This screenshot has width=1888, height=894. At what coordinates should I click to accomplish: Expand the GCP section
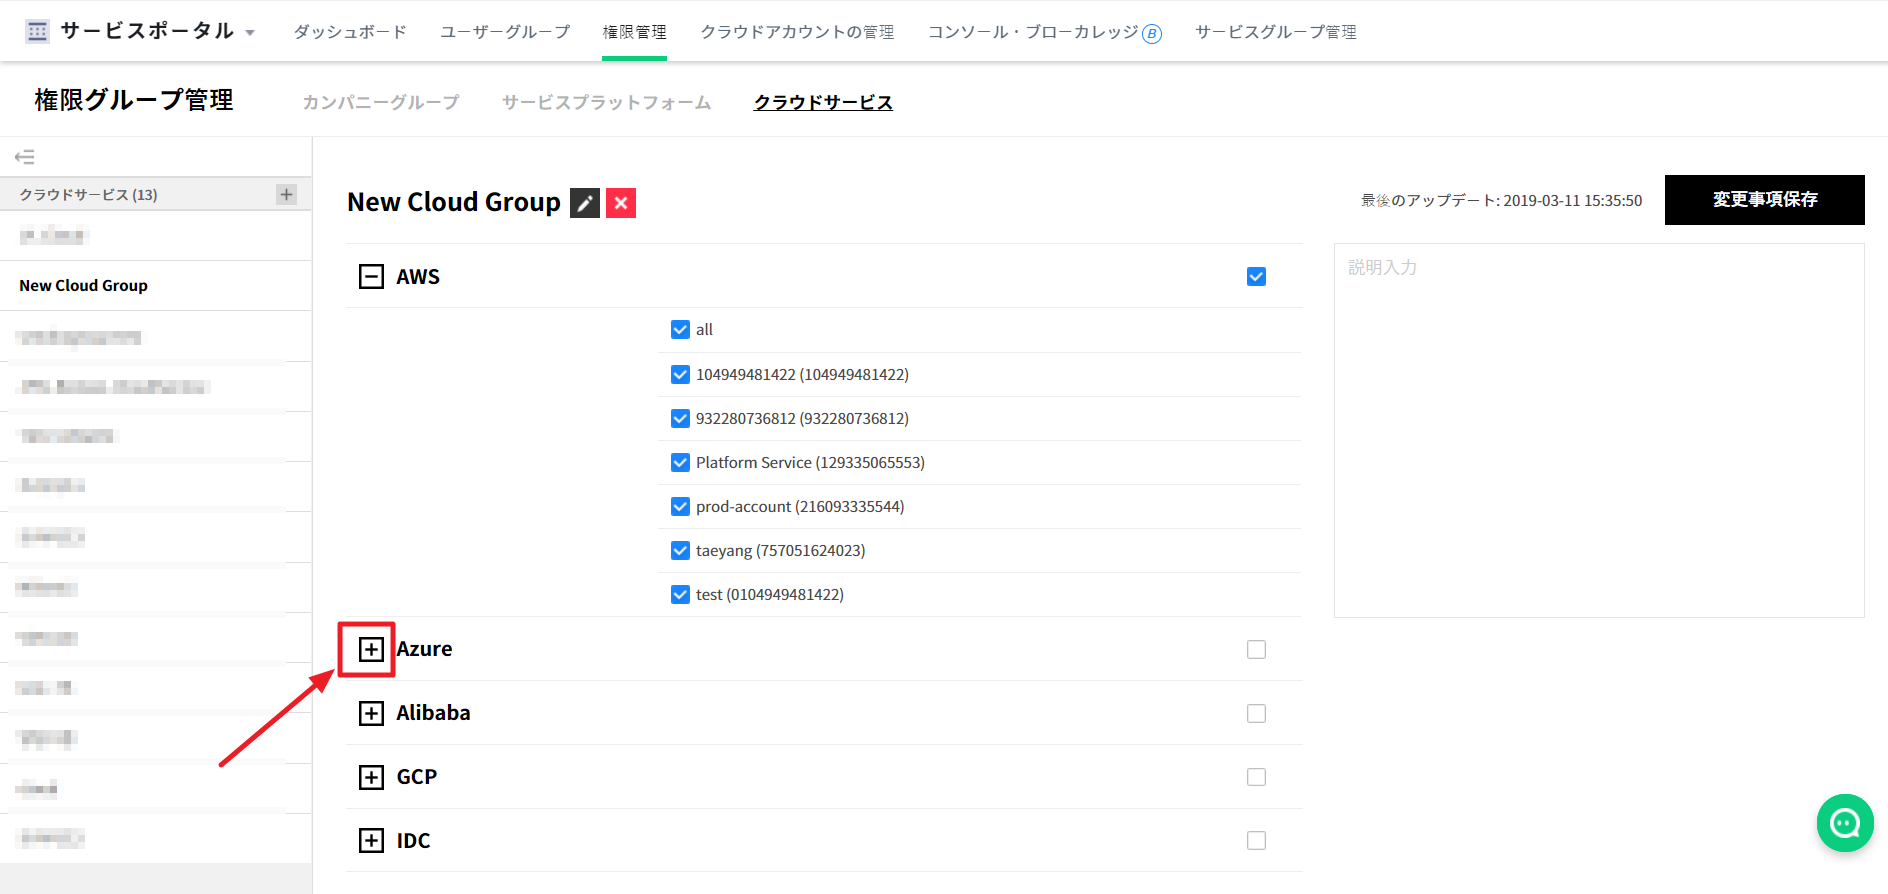371,777
